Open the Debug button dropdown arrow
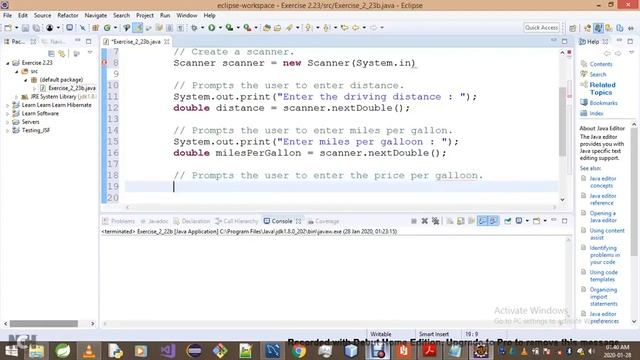 (202, 28)
